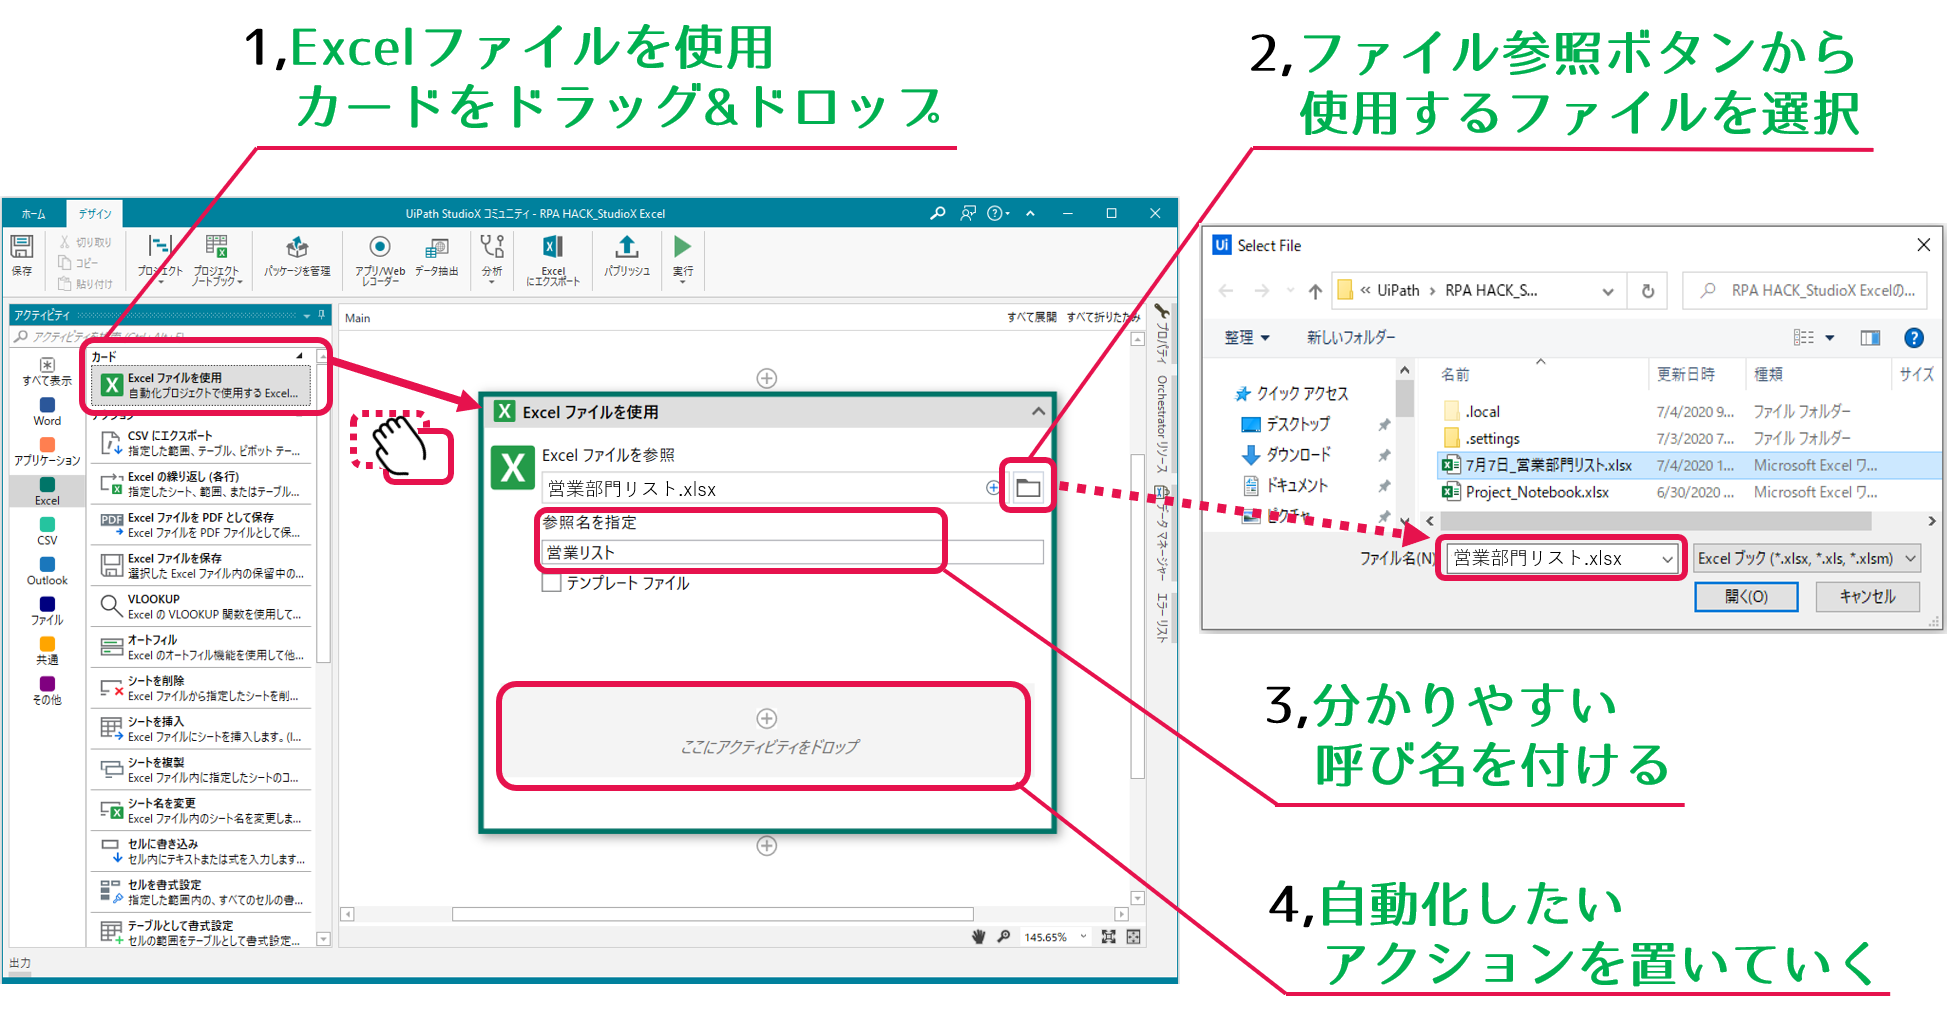This screenshot has height=1023, width=1947.
Task: Select 'Excel の繰り返し (各行)' activity
Action: (201, 484)
